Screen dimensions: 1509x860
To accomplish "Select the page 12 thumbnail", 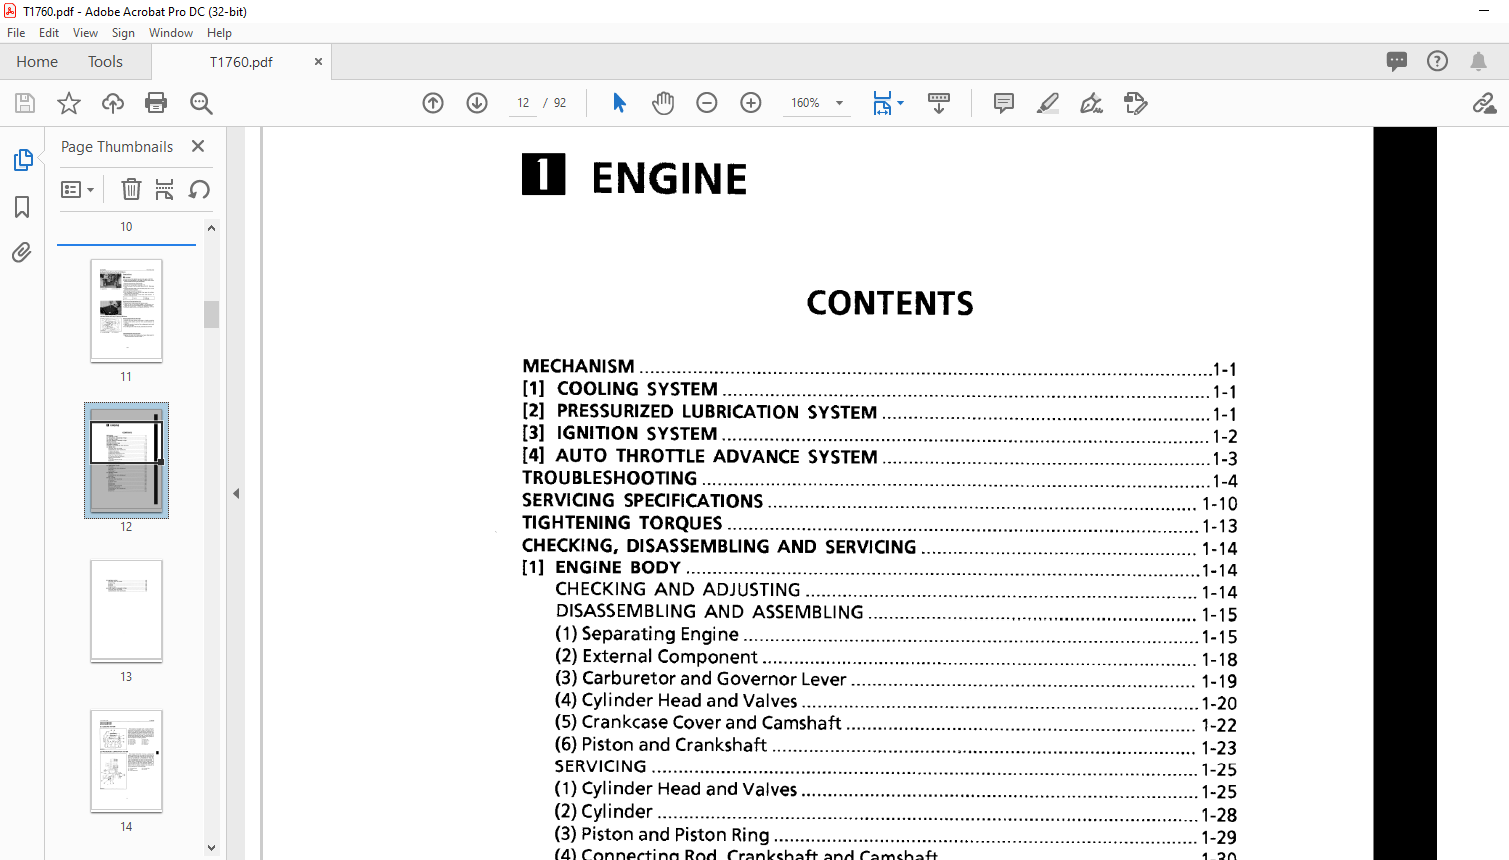I will click(x=126, y=461).
